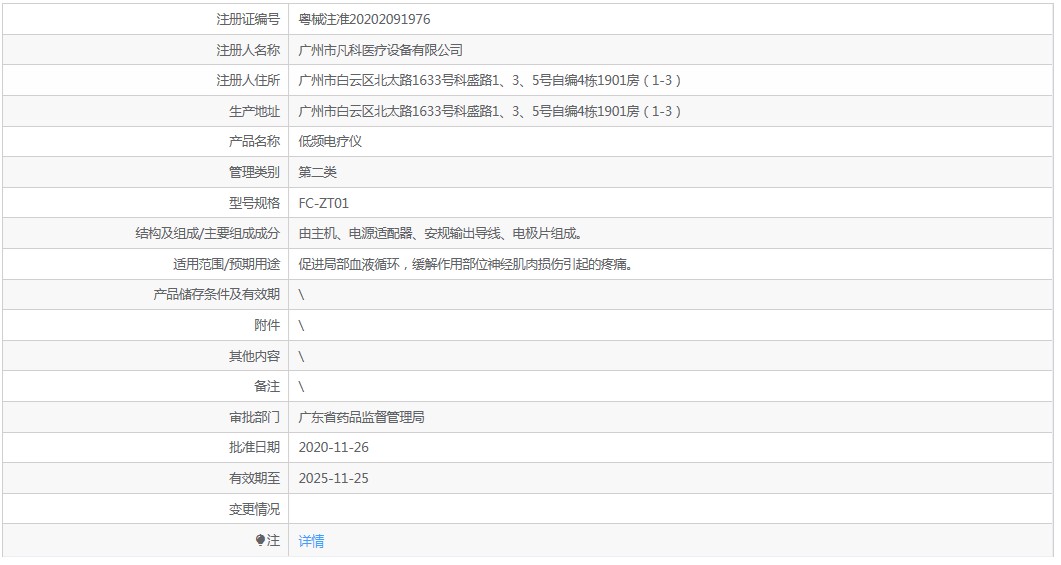The image size is (1061, 565).
Task: Click the 型号规格 label
Action: [x=254, y=203]
